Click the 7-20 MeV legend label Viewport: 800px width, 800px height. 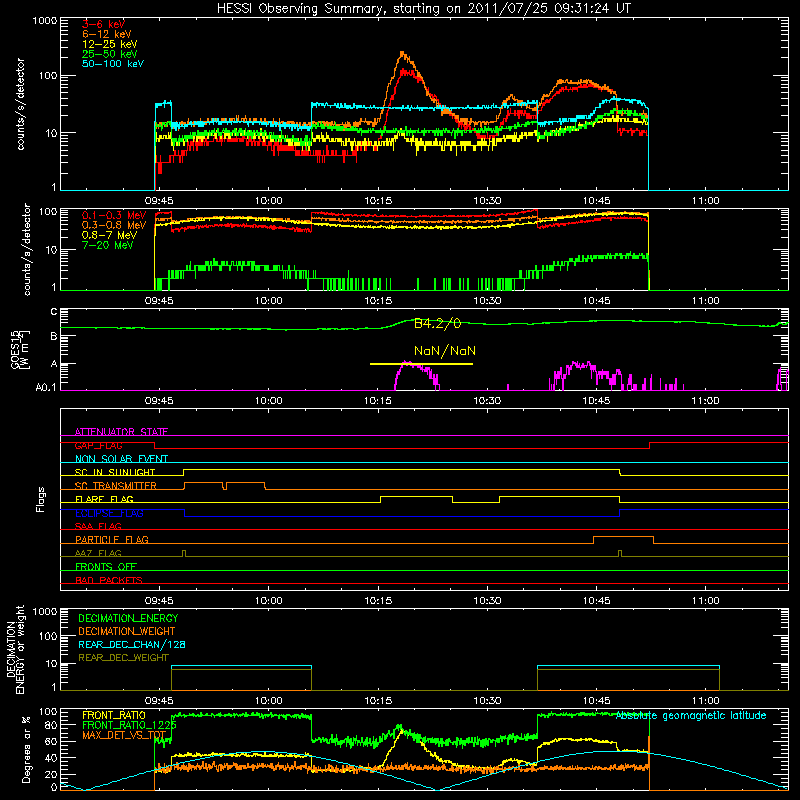pos(107,245)
